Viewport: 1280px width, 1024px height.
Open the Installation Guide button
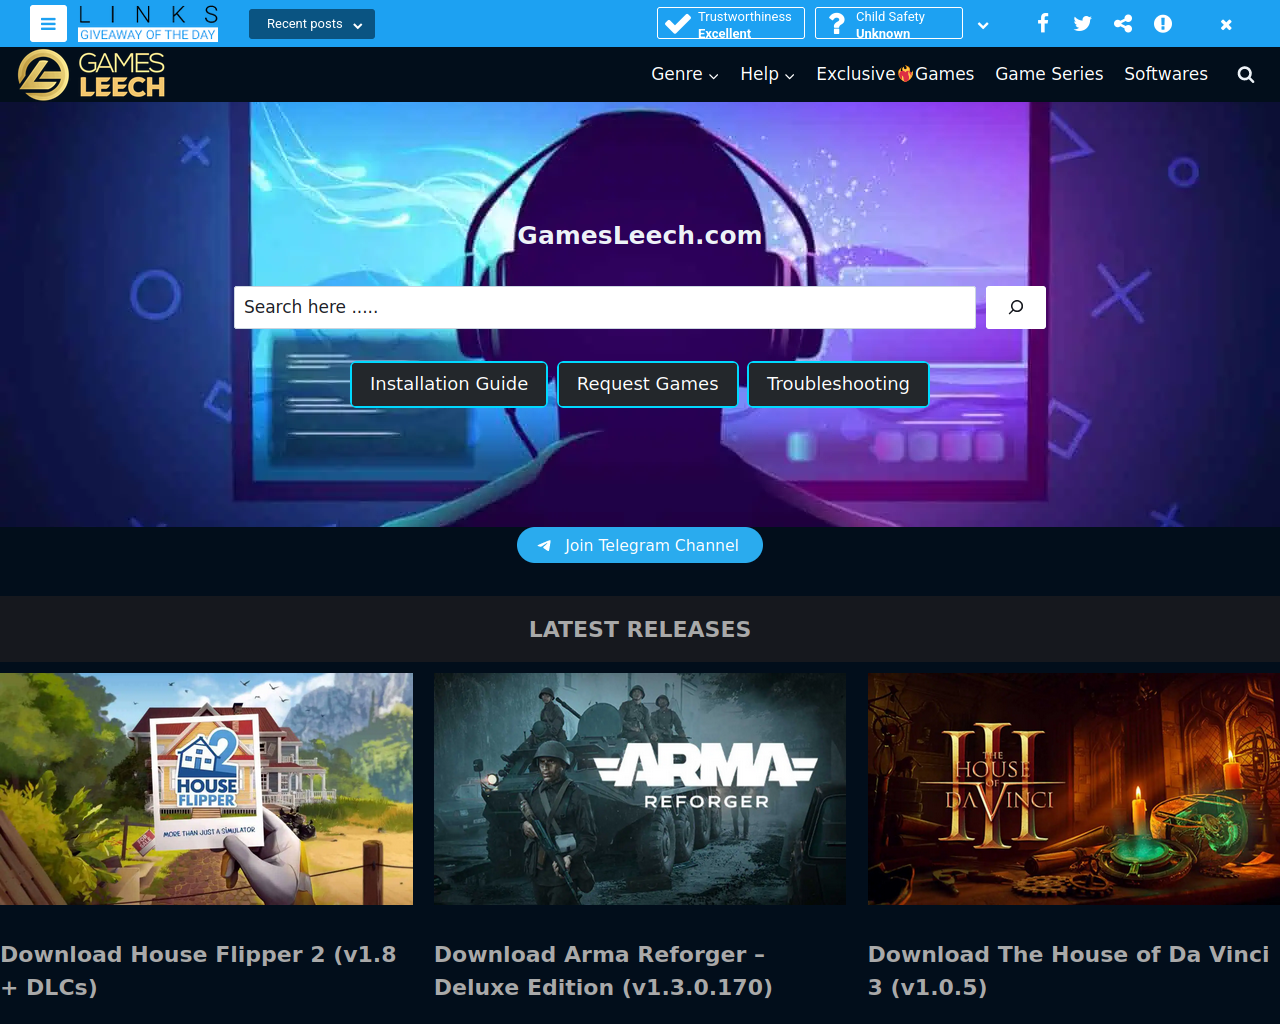(449, 384)
